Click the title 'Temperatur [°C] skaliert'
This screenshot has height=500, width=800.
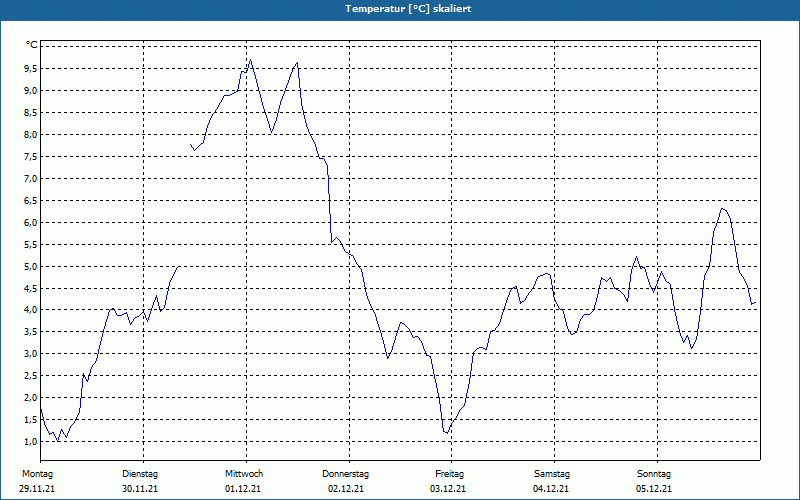click(x=408, y=9)
